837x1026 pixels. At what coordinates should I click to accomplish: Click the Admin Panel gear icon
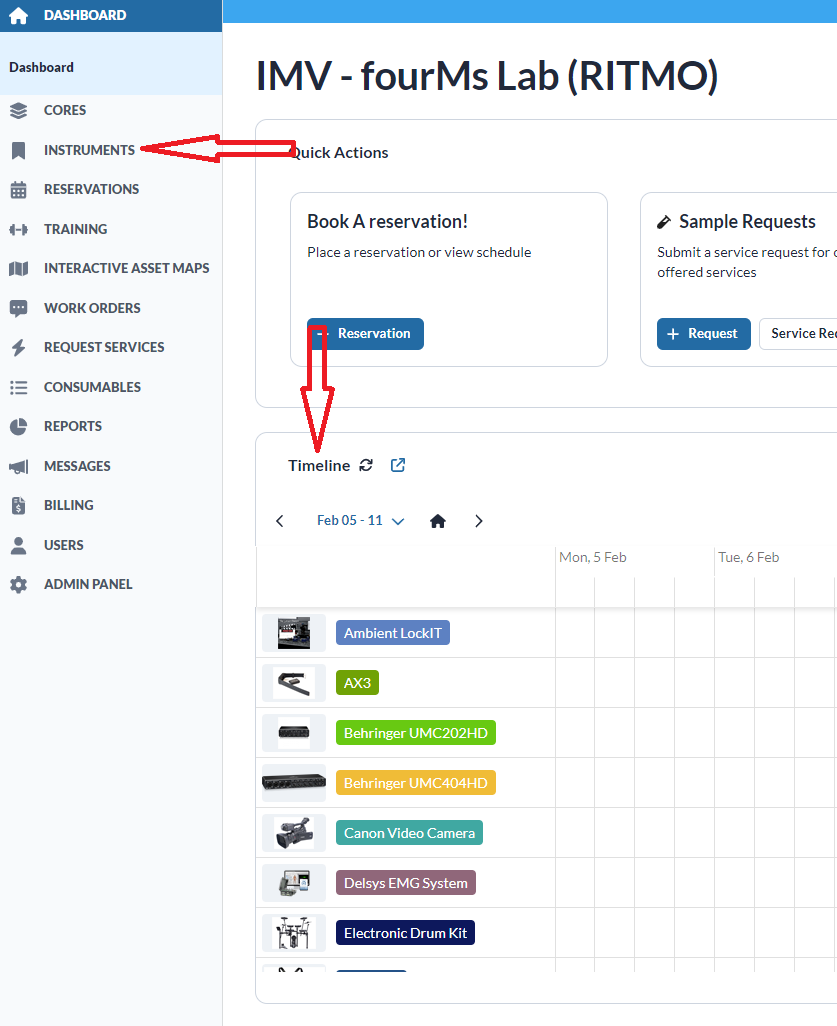click(18, 584)
